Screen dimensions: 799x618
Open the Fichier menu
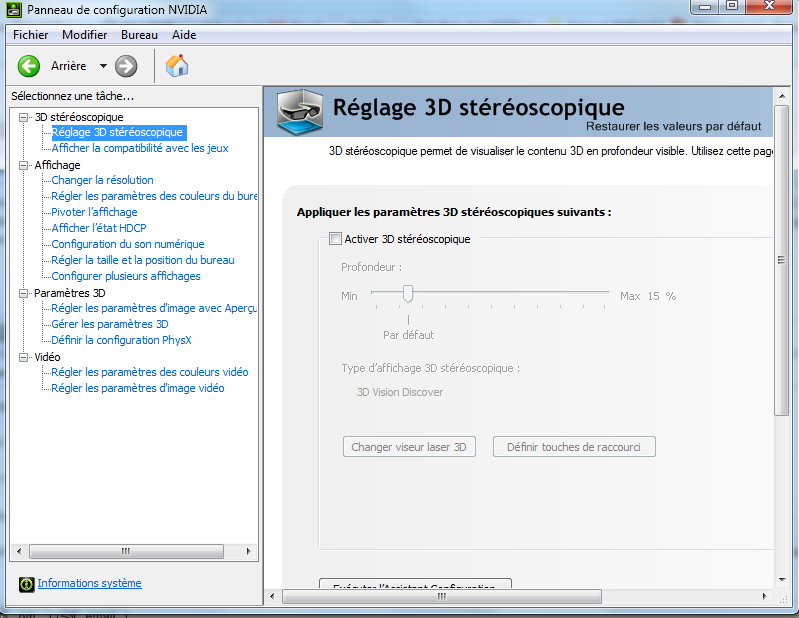pos(30,35)
